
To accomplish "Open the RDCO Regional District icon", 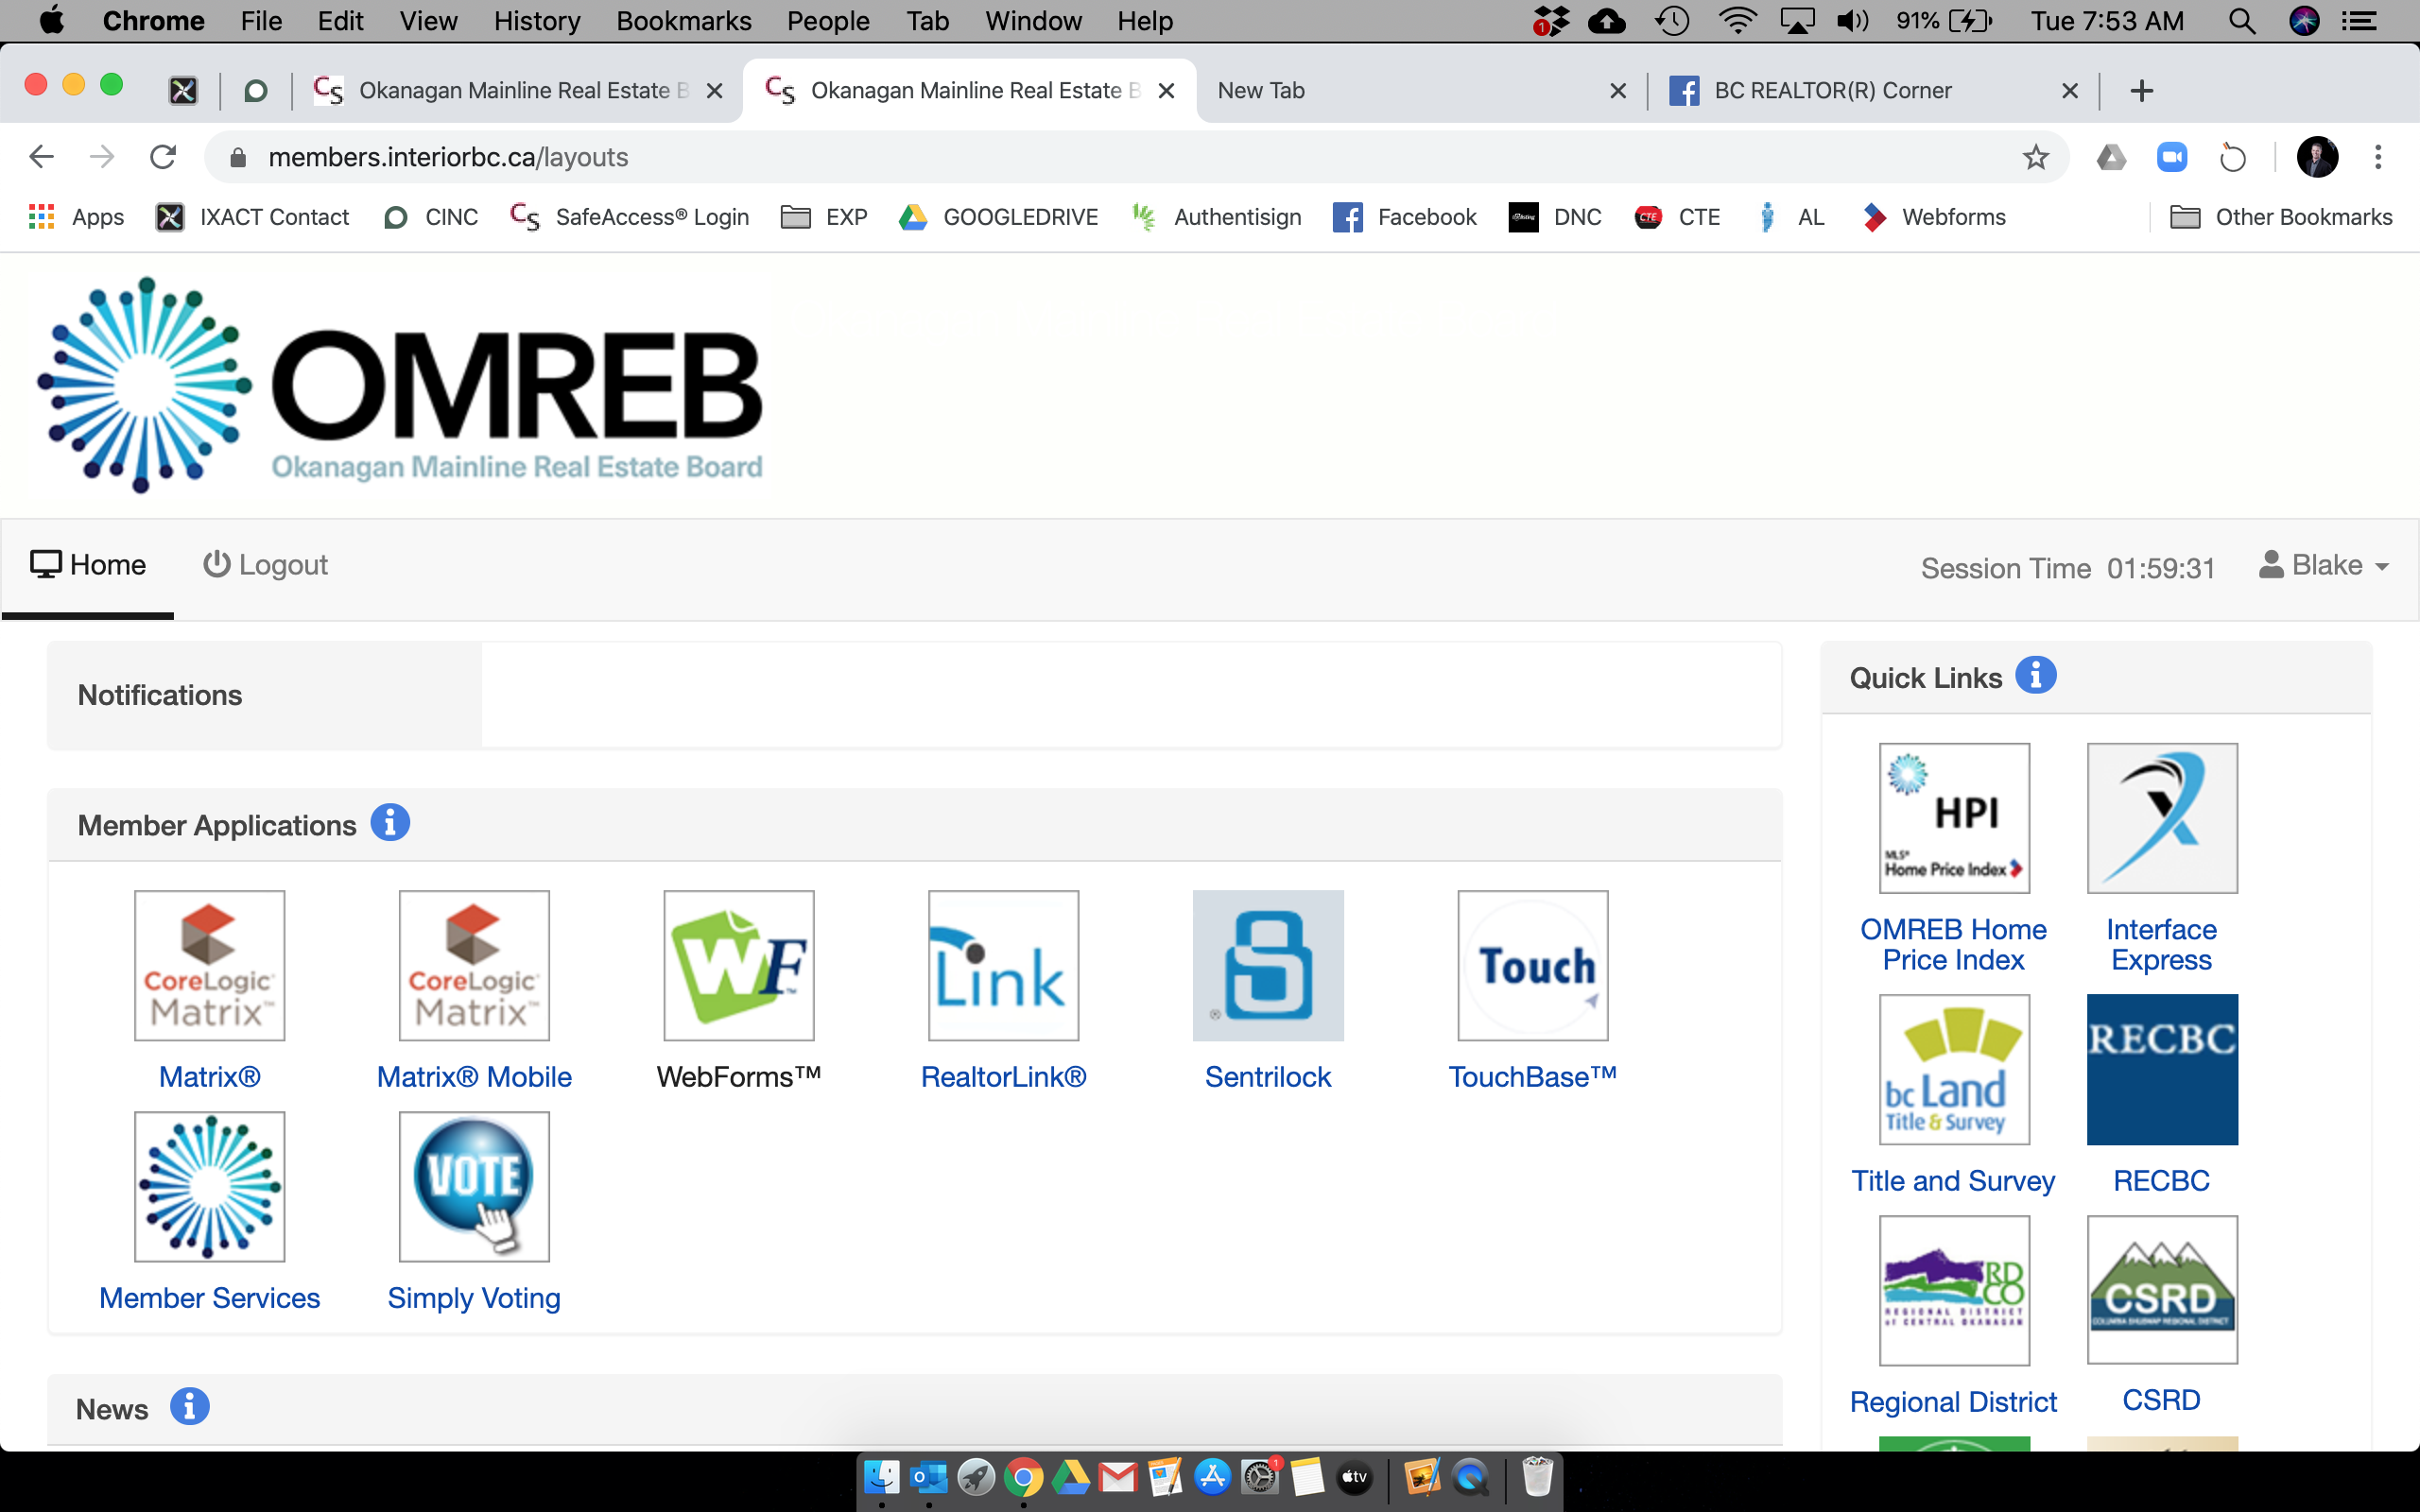I will [x=1954, y=1290].
